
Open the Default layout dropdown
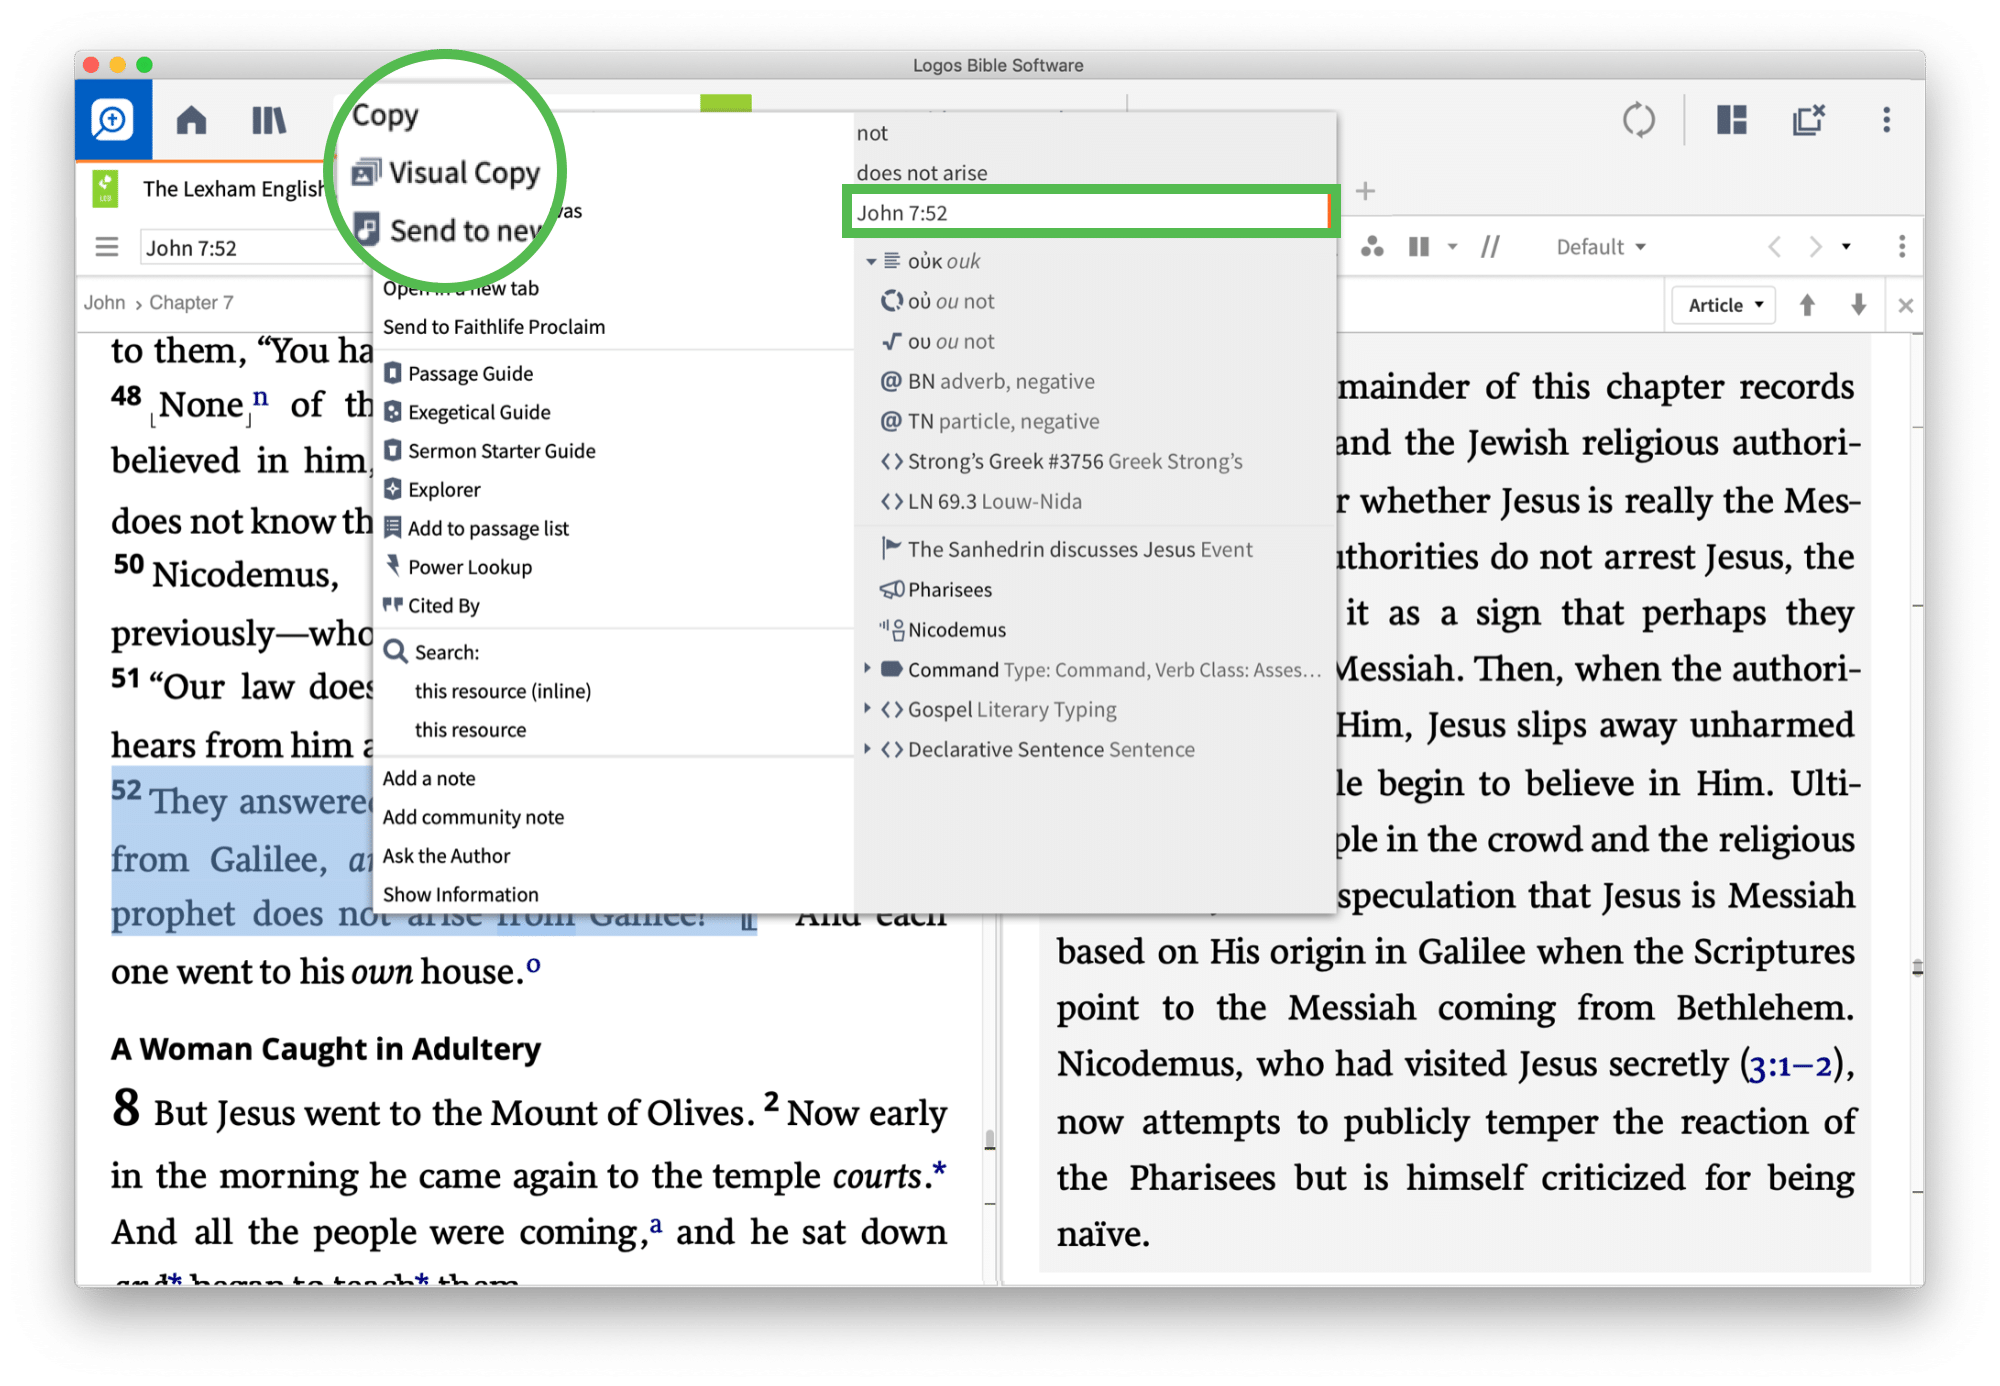click(1600, 247)
